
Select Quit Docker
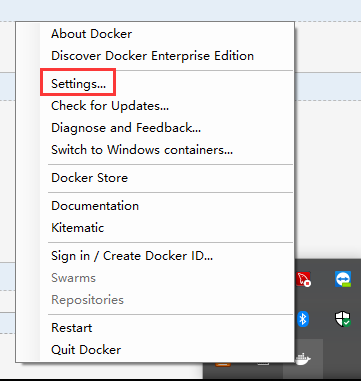point(86,350)
